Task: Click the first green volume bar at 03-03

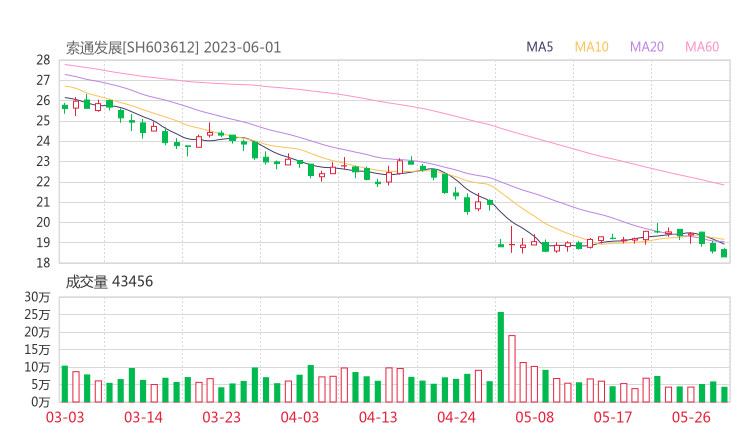Action: (65, 384)
